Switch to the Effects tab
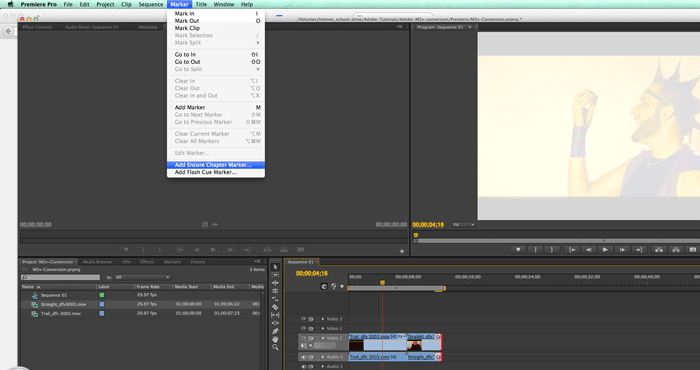 [x=147, y=262]
